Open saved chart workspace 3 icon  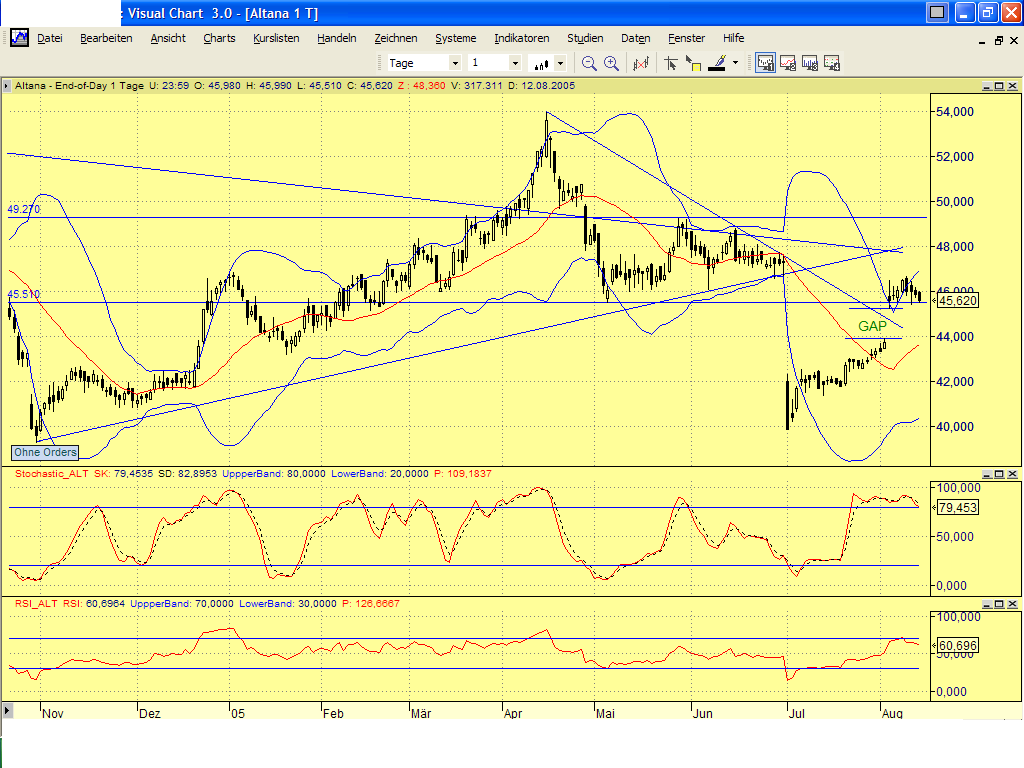pos(811,62)
